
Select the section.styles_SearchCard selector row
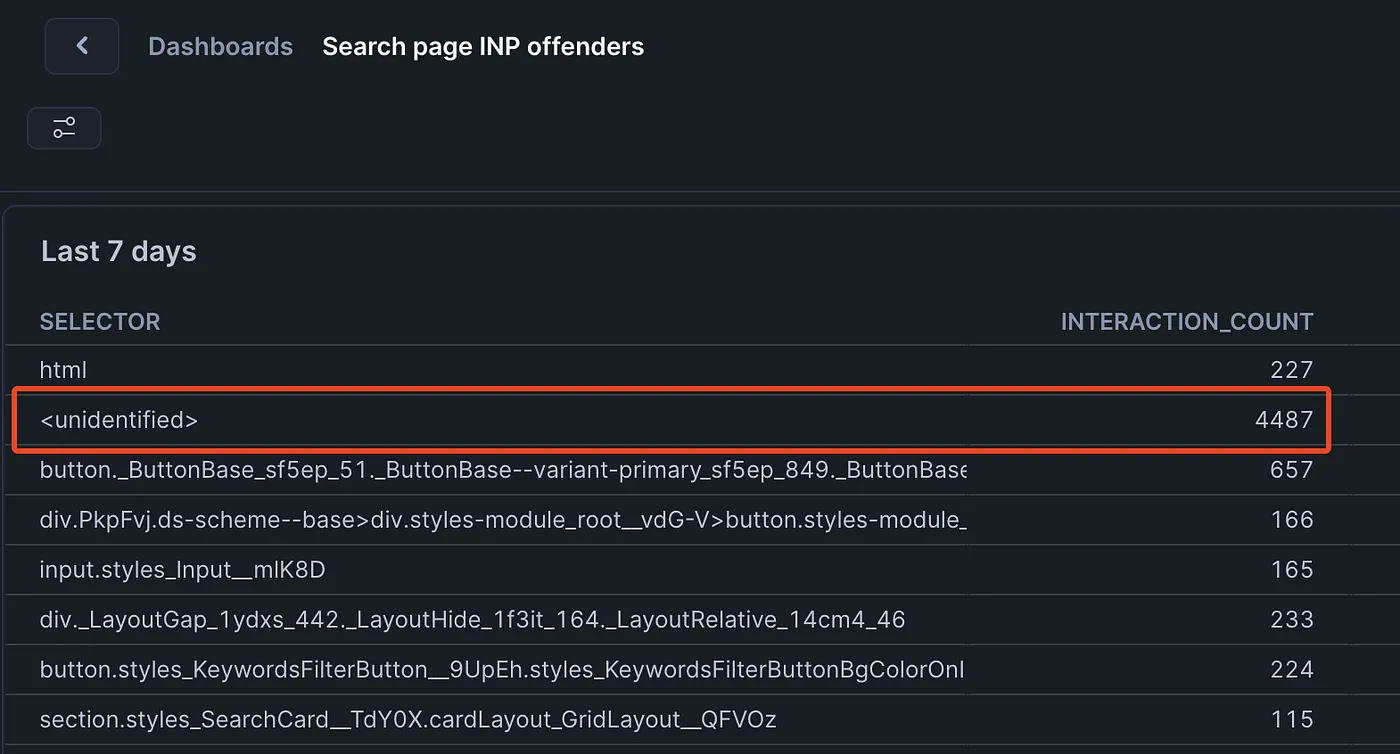[x=408, y=720]
